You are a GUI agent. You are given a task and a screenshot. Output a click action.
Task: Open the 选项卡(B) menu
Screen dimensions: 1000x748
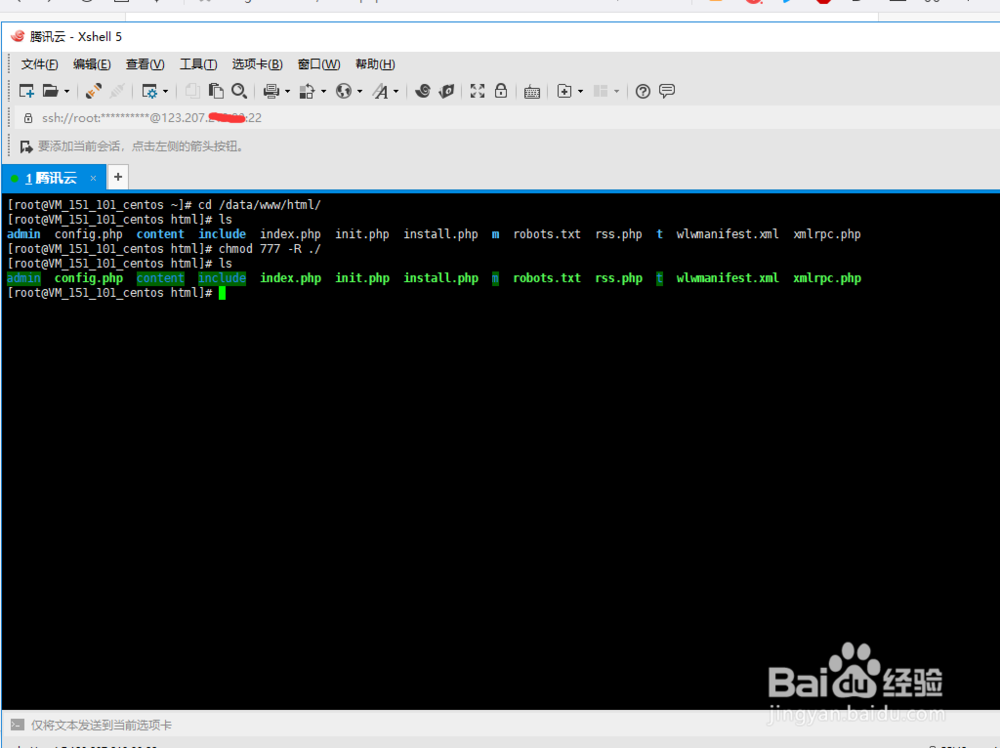[x=257, y=64]
